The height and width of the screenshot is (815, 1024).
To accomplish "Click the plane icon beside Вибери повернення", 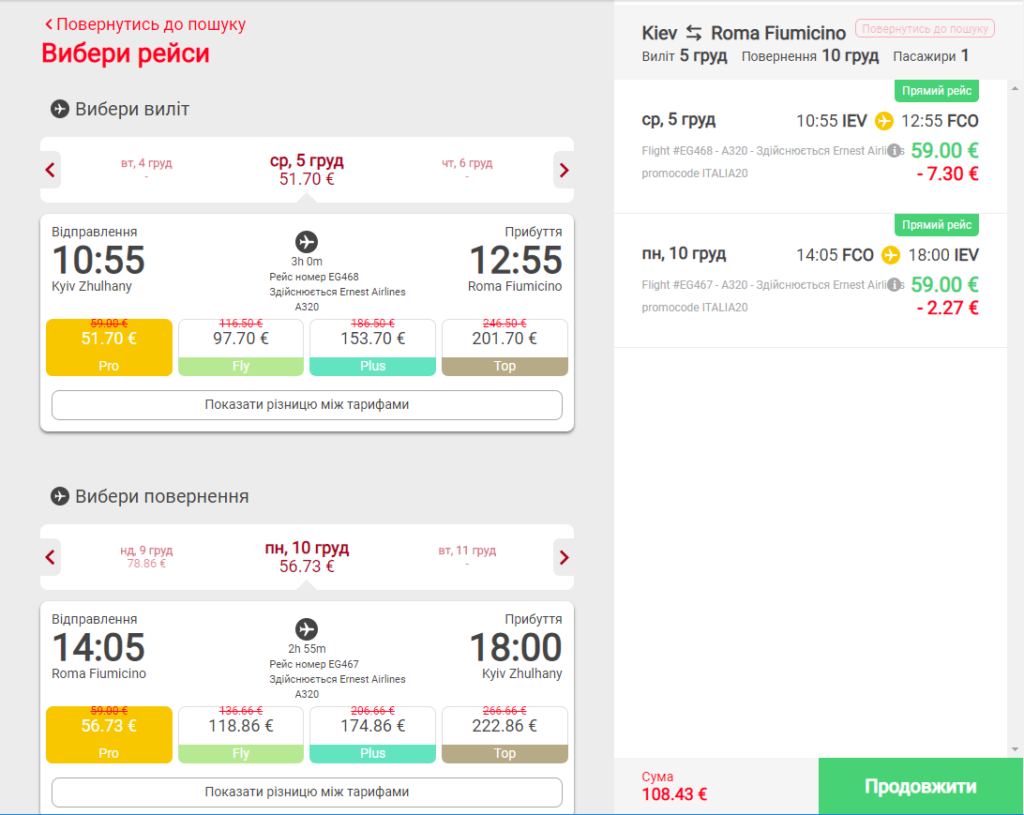I will click(x=59, y=496).
